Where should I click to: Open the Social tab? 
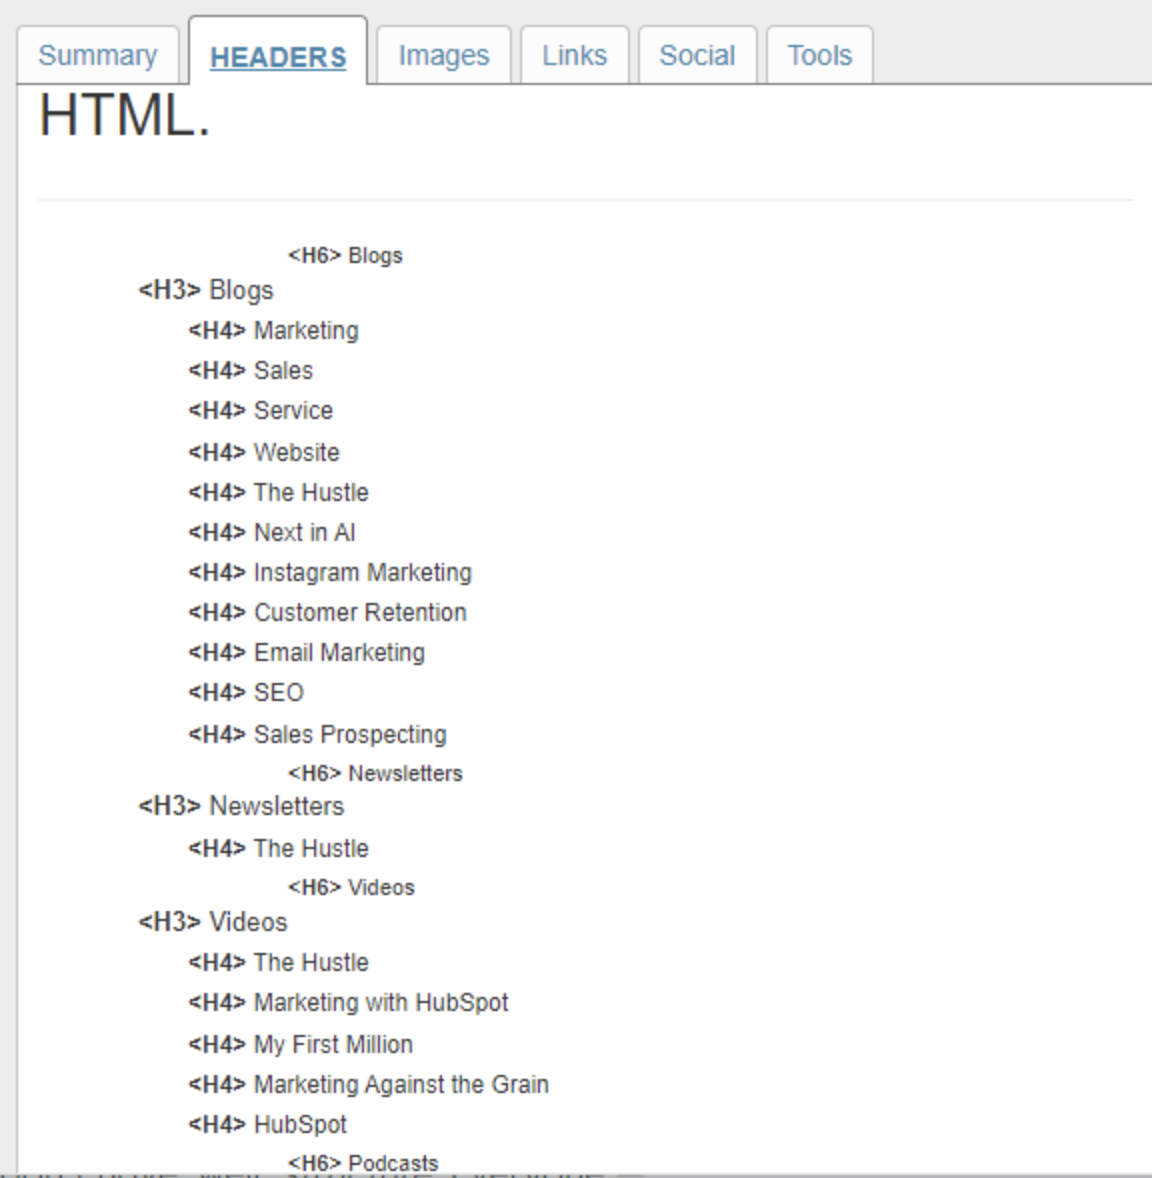click(x=697, y=55)
